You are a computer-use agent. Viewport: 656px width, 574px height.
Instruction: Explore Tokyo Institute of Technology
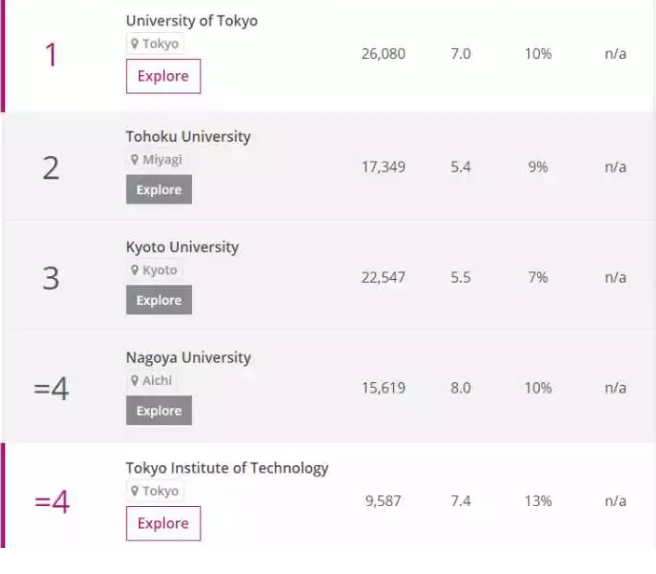[163, 523]
